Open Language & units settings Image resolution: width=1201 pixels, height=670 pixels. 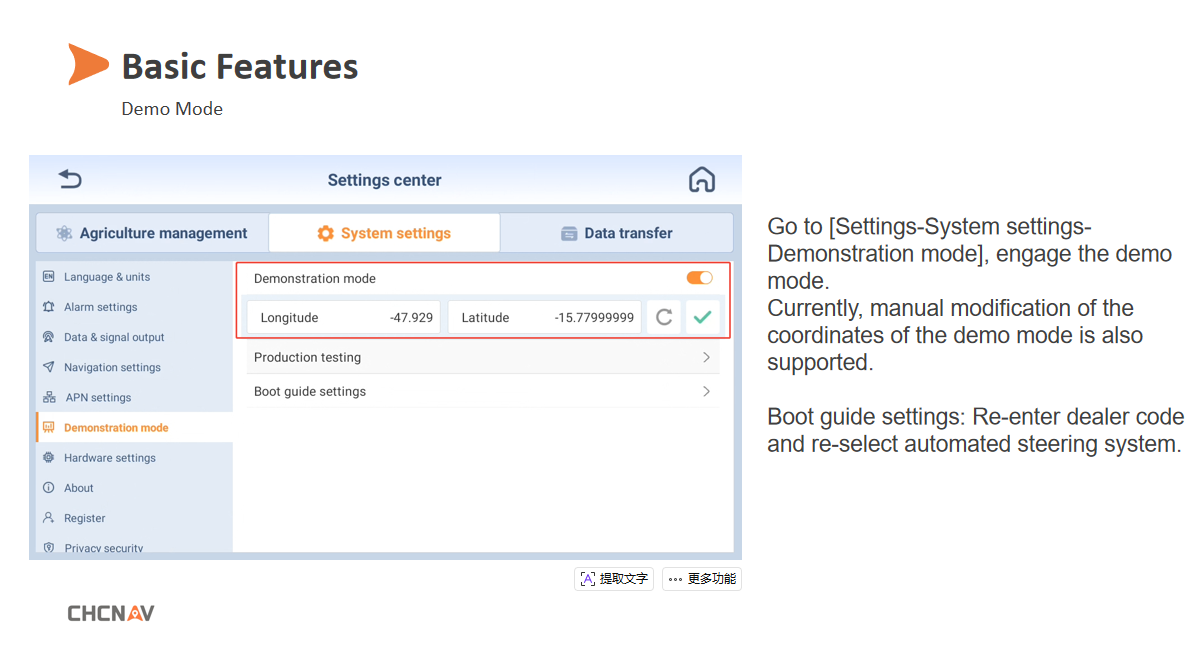click(x=106, y=277)
